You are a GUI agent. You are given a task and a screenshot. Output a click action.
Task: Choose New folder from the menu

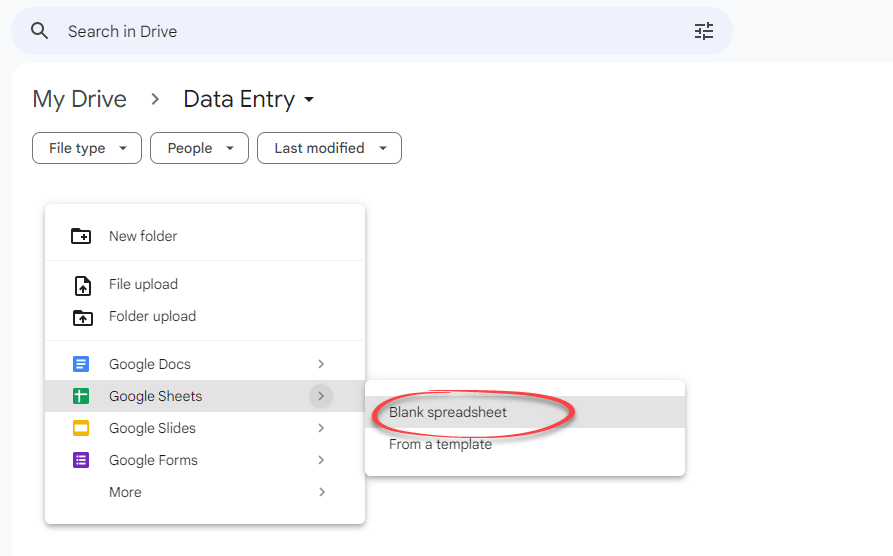(x=205, y=236)
